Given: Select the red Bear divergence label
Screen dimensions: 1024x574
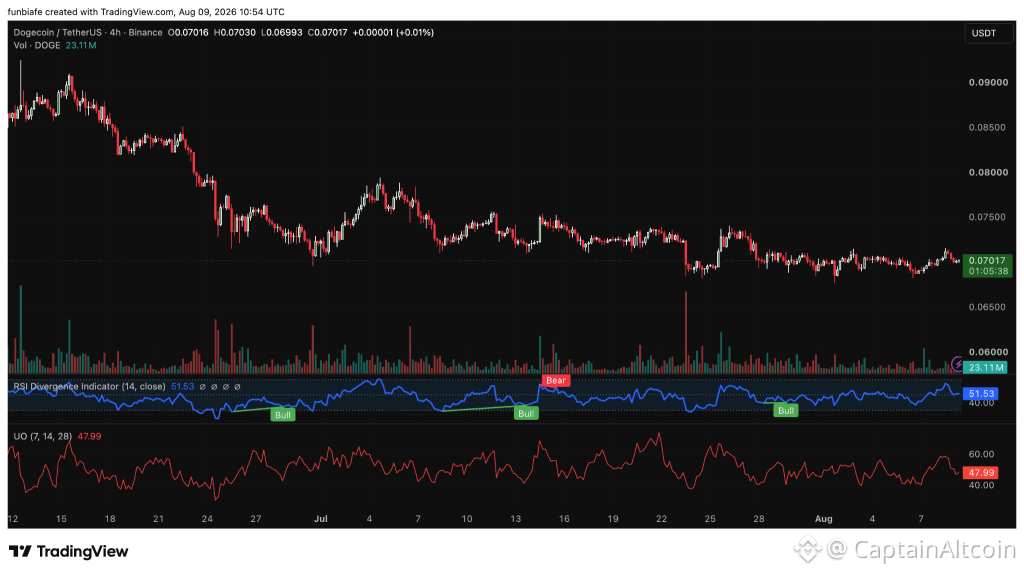Looking at the screenshot, I should (x=556, y=381).
